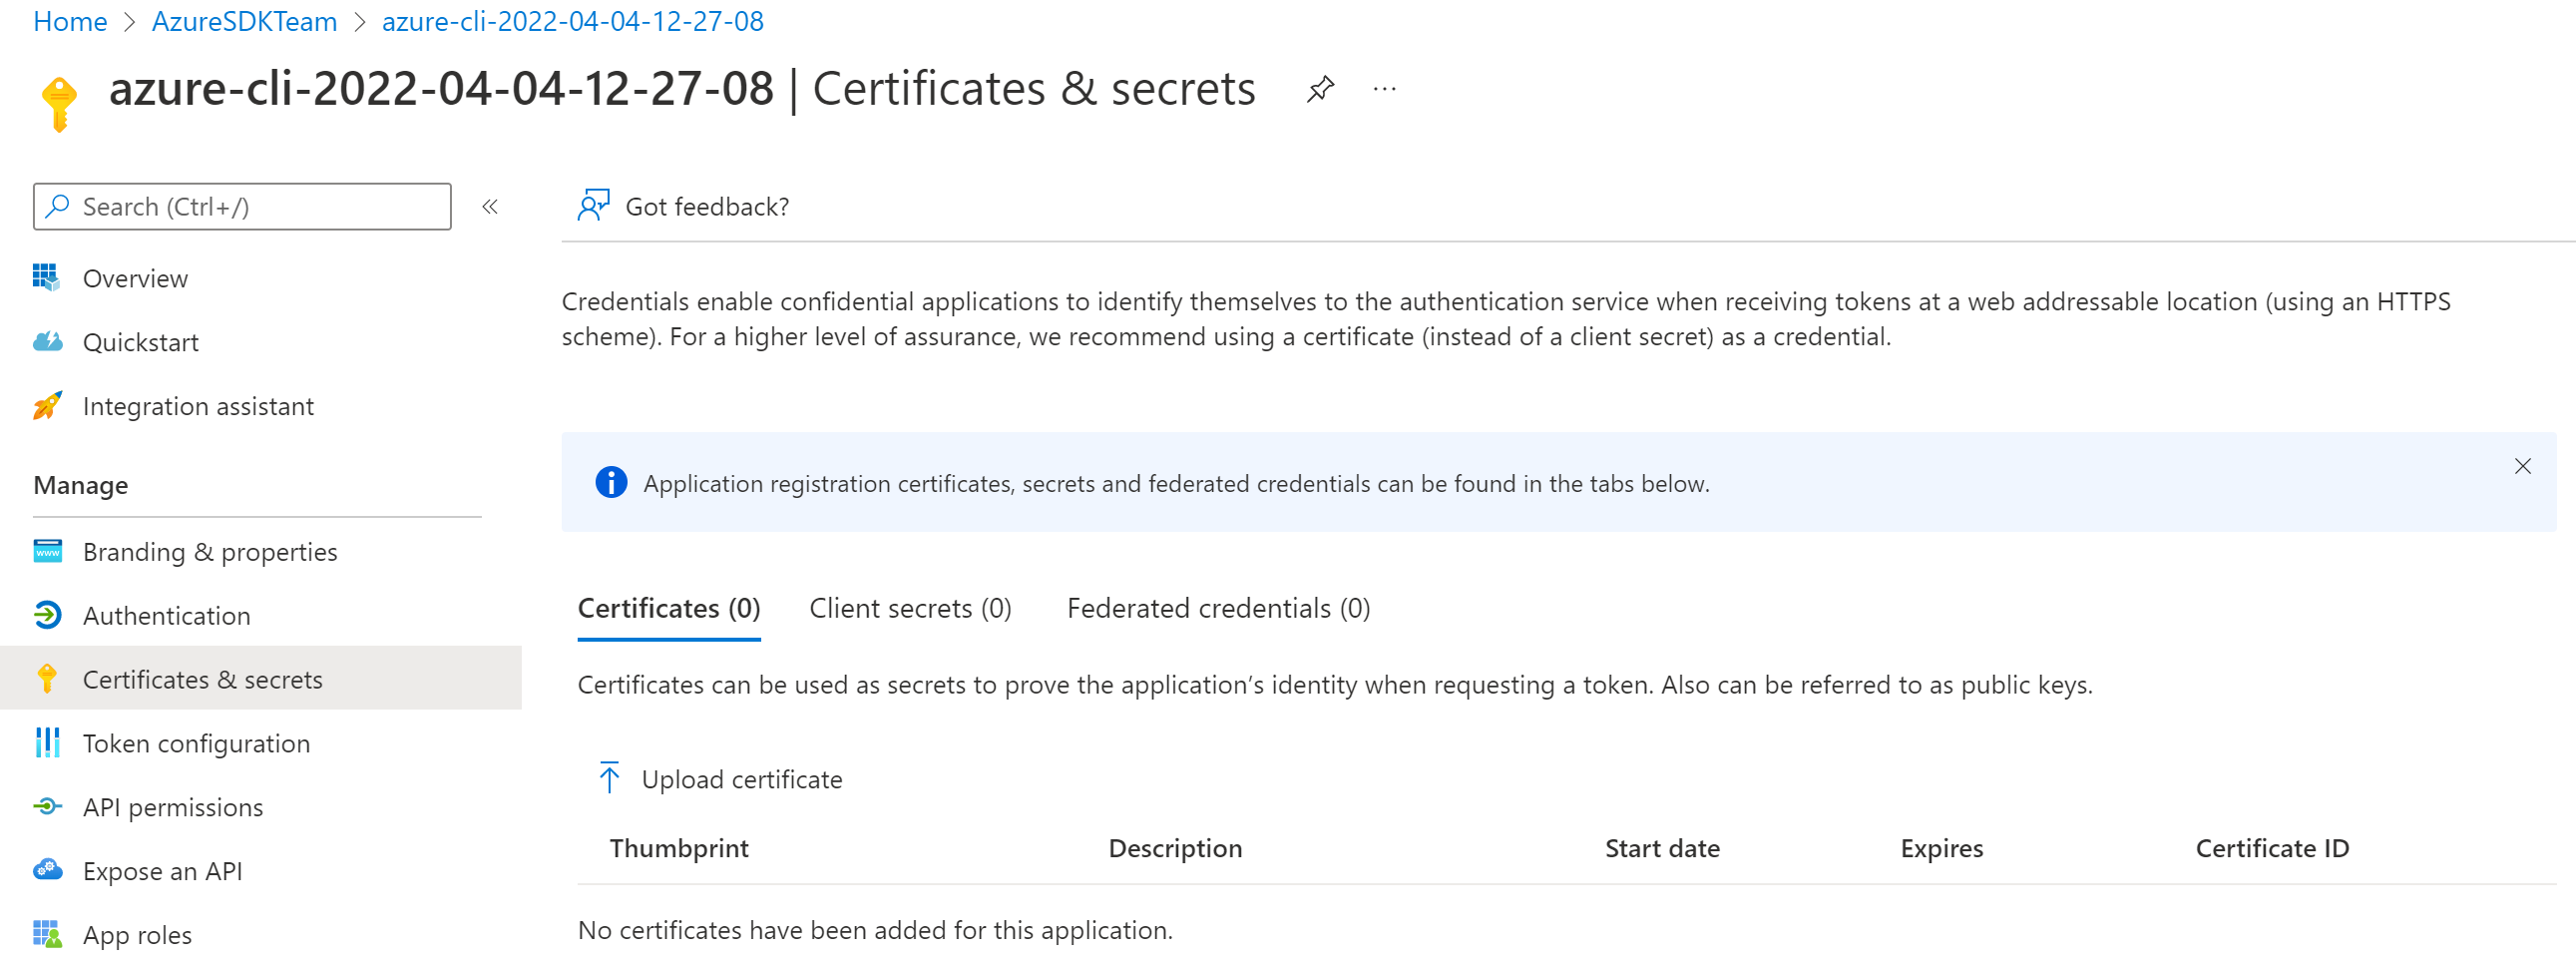Open the more options ellipsis menu
This screenshot has height=968, width=2576.
[x=1385, y=88]
